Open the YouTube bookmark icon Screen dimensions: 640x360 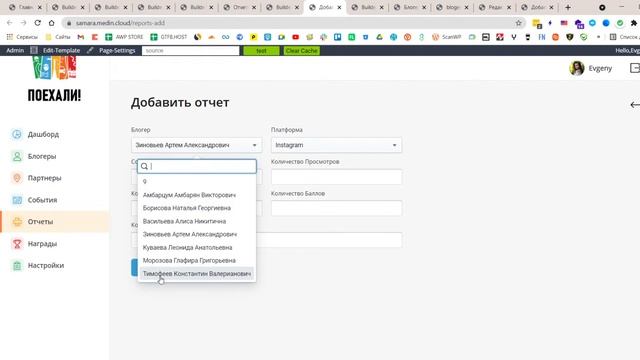click(x=296, y=37)
